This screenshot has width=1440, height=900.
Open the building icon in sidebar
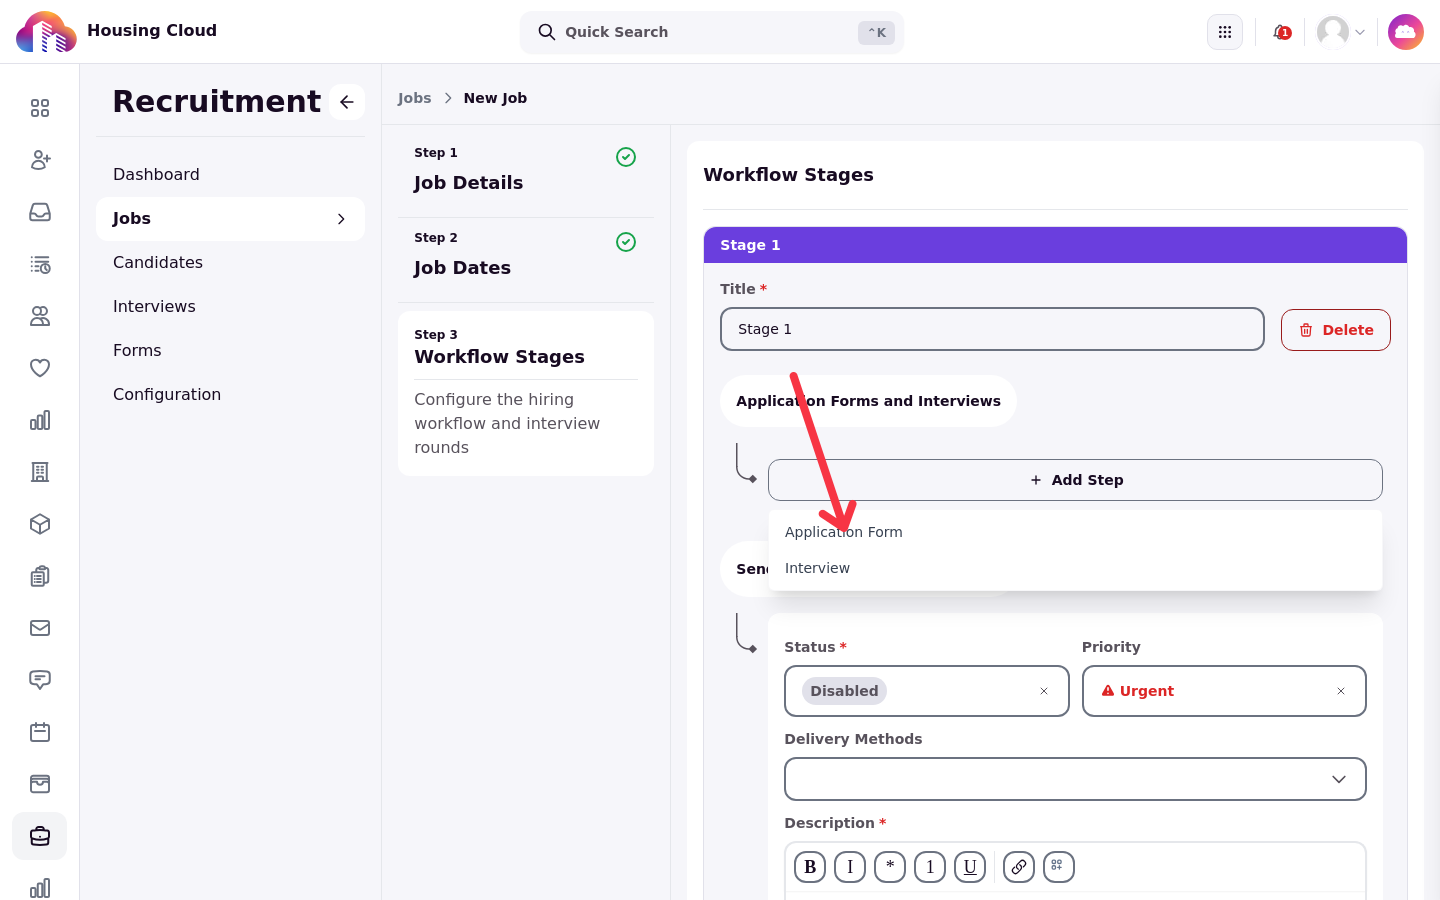coord(40,472)
